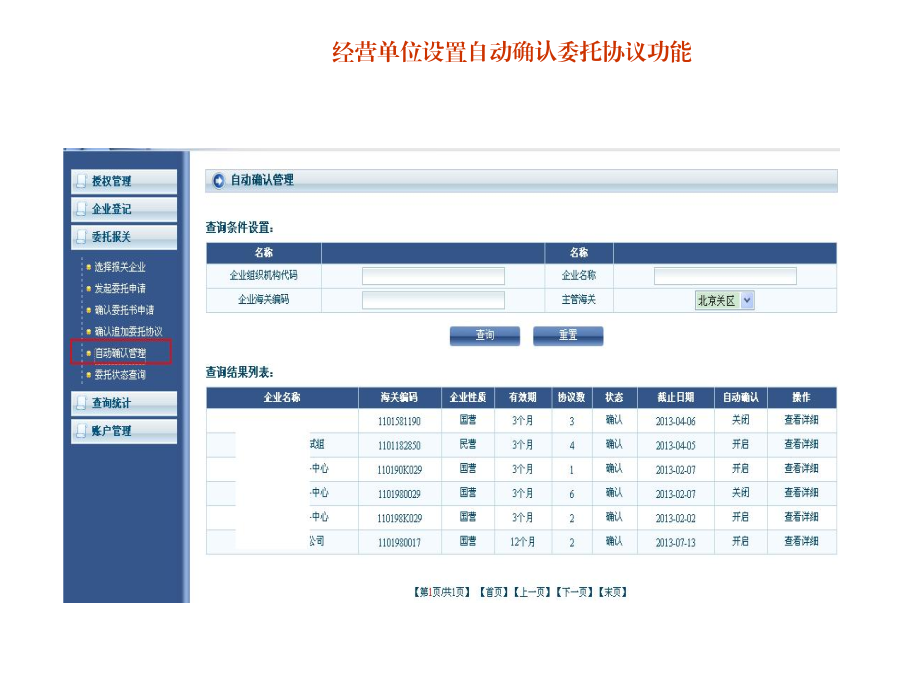Click the 自动确认 column header
The image size is (900, 675).
740,397
